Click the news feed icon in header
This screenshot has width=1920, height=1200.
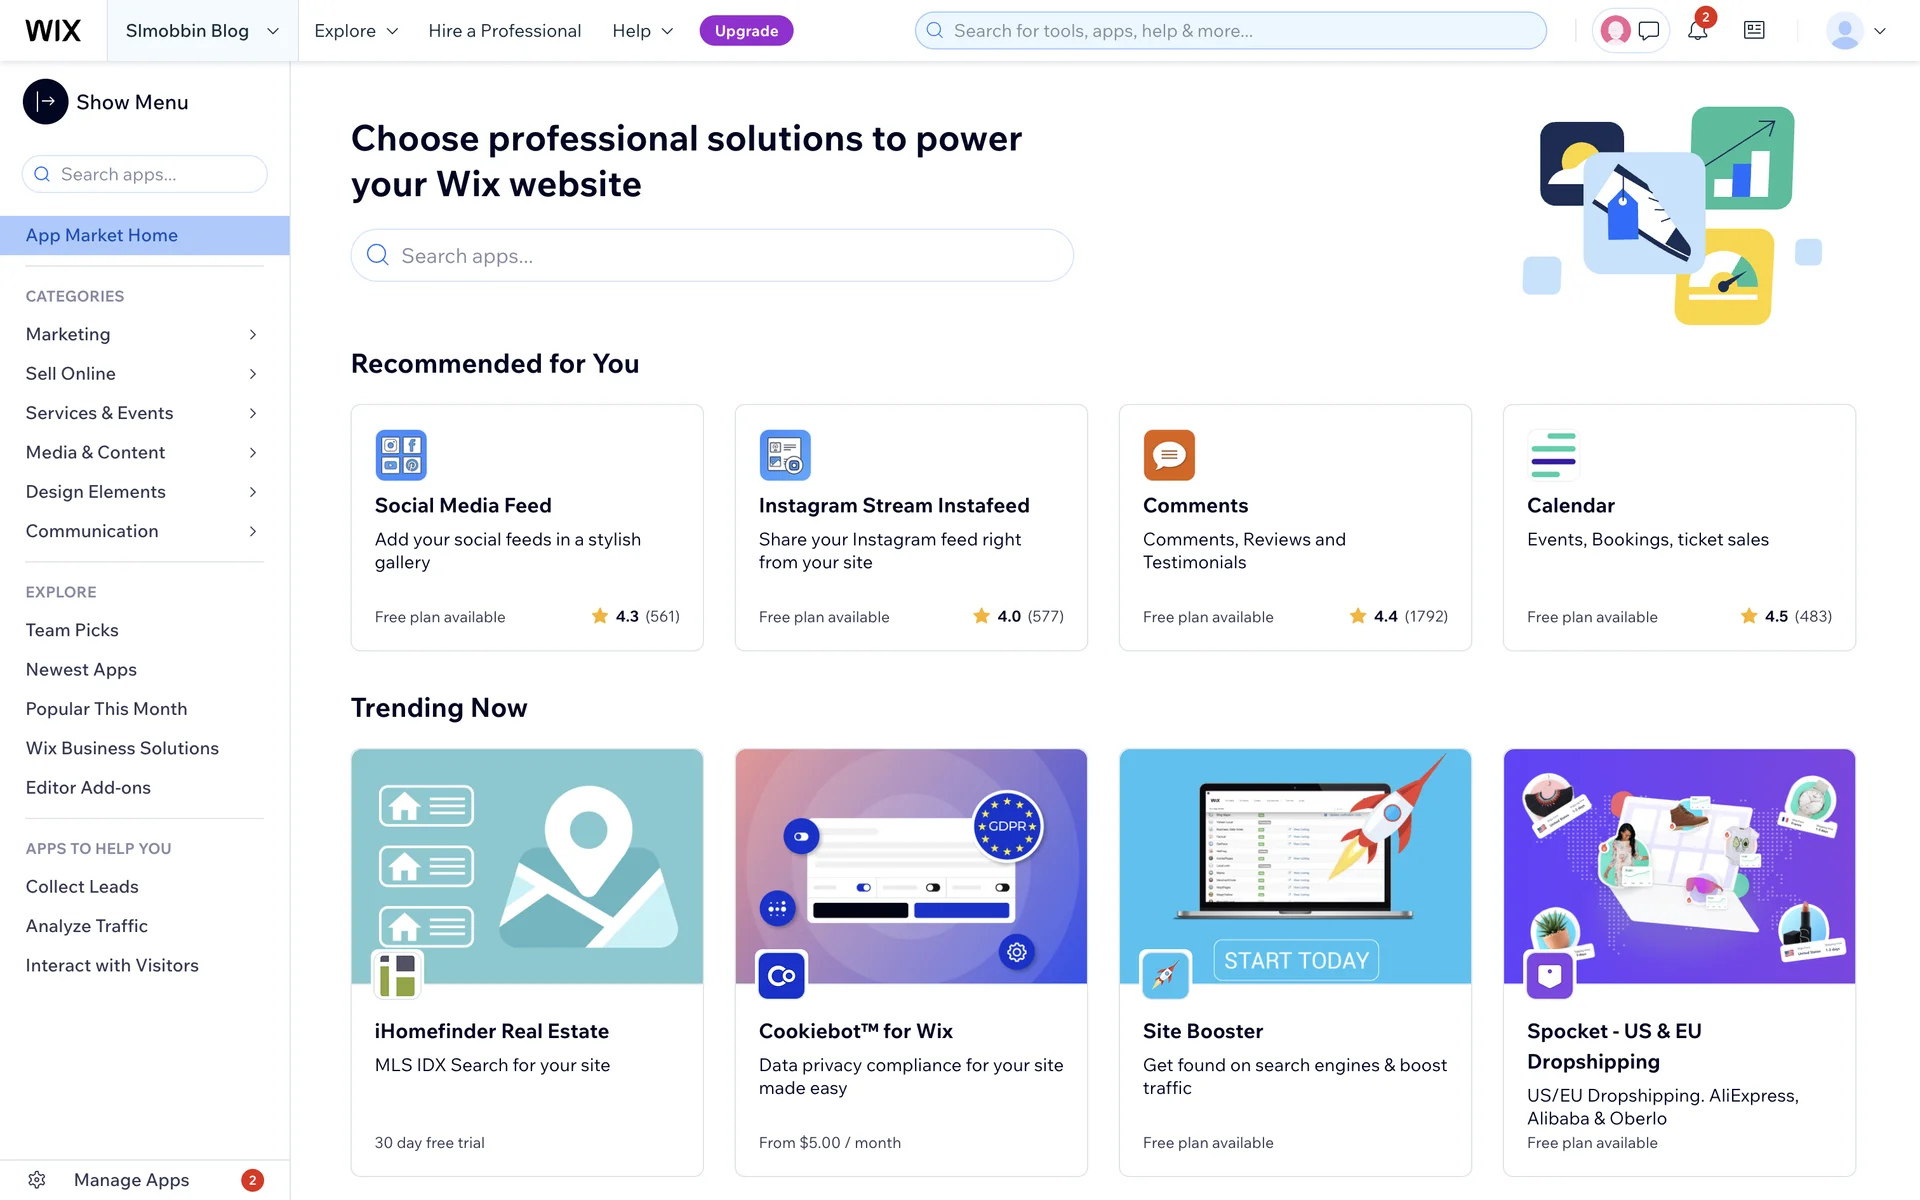[1754, 31]
